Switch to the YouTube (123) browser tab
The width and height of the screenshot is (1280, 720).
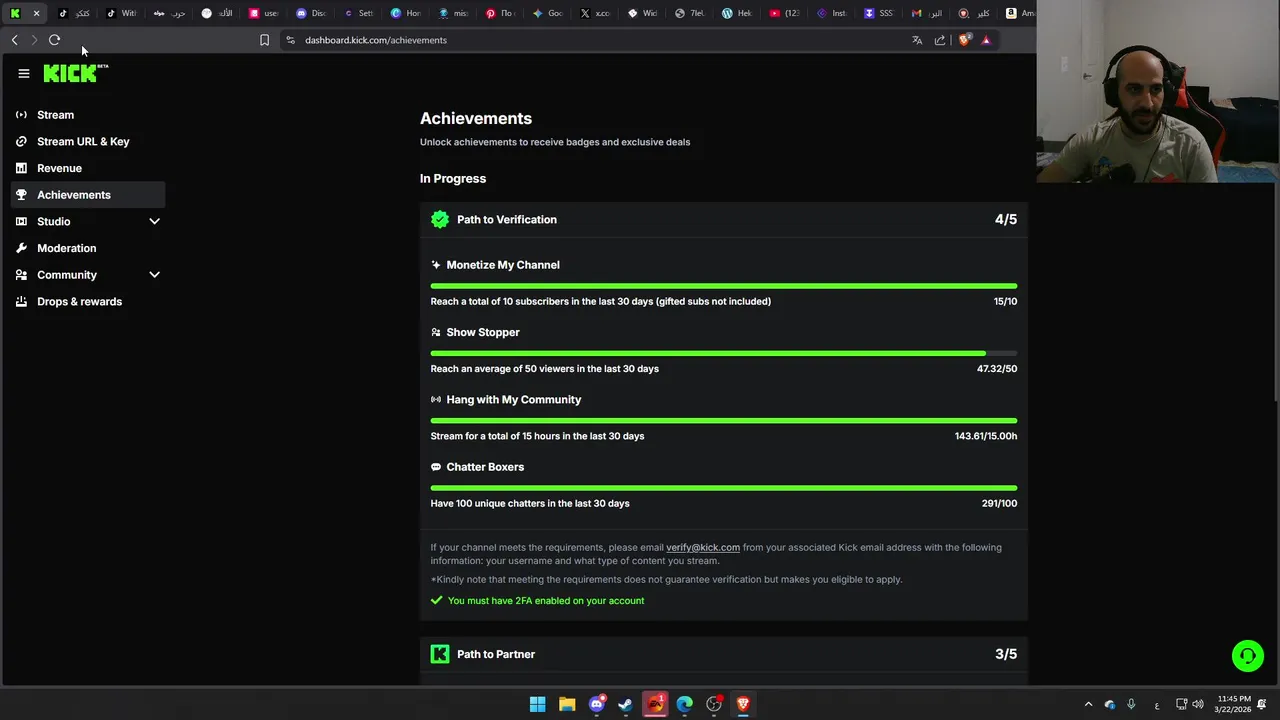coord(785,13)
